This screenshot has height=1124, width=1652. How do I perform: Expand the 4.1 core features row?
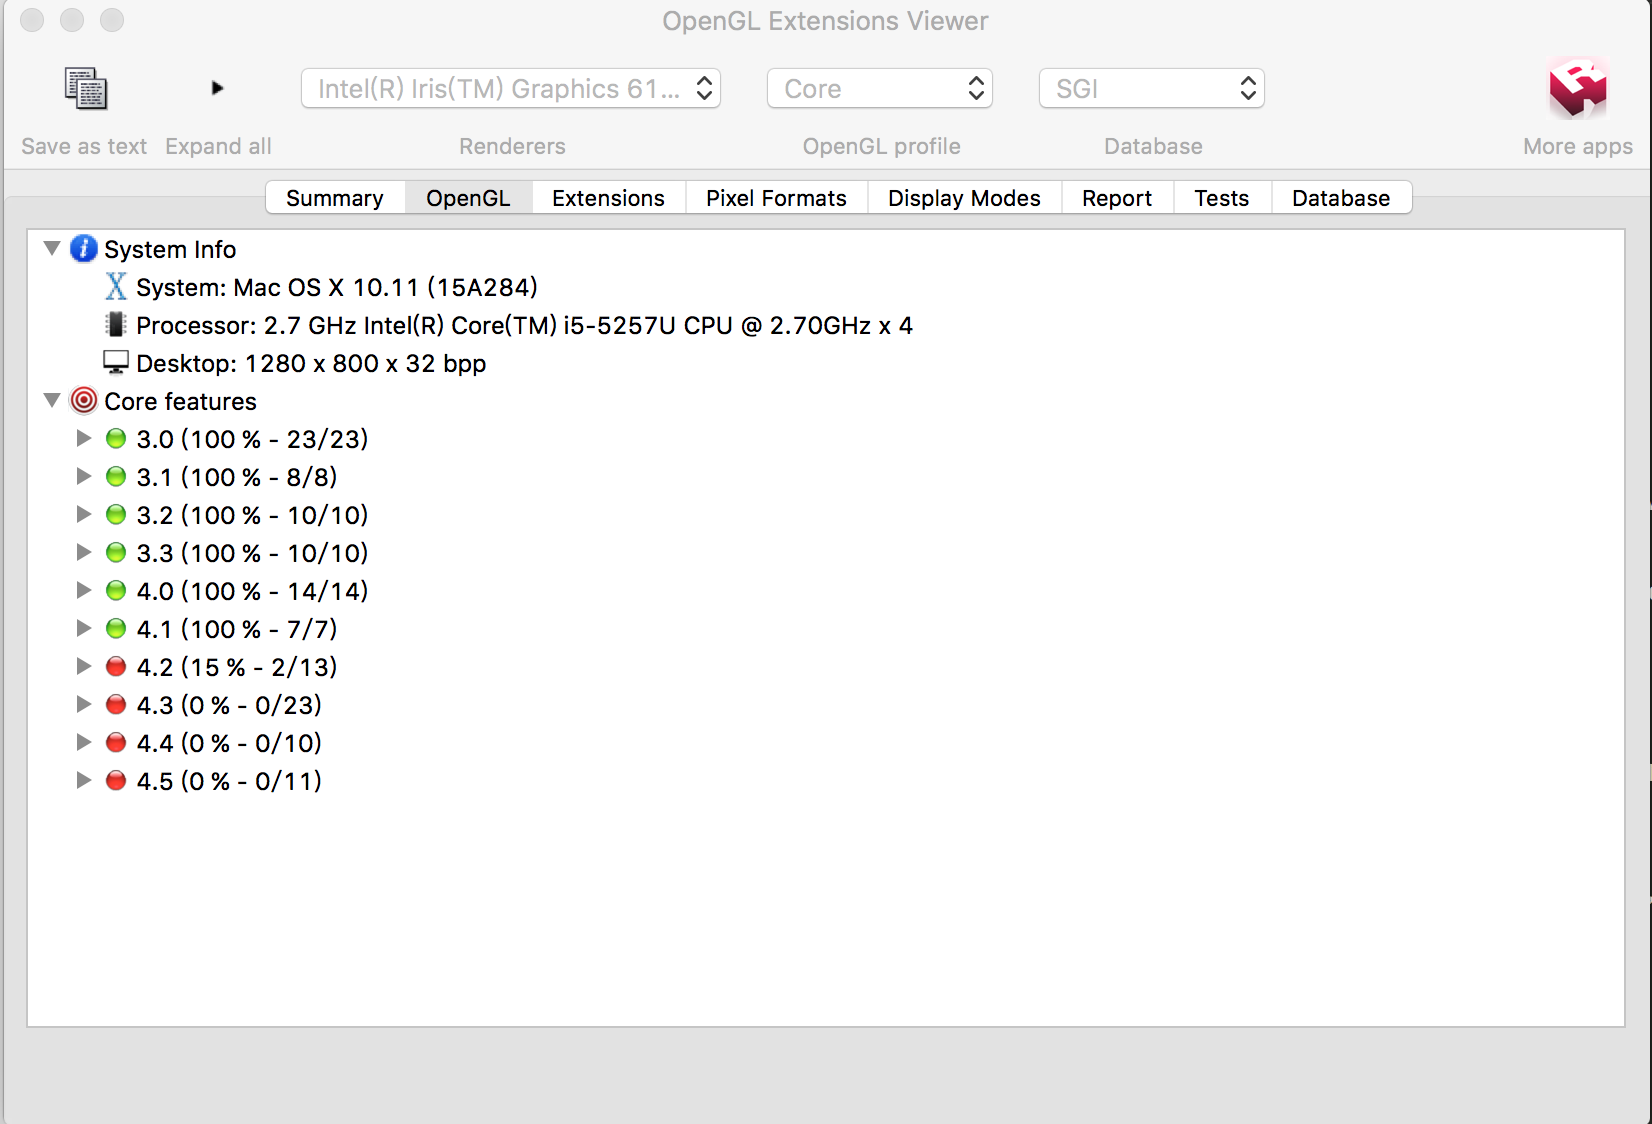84,628
